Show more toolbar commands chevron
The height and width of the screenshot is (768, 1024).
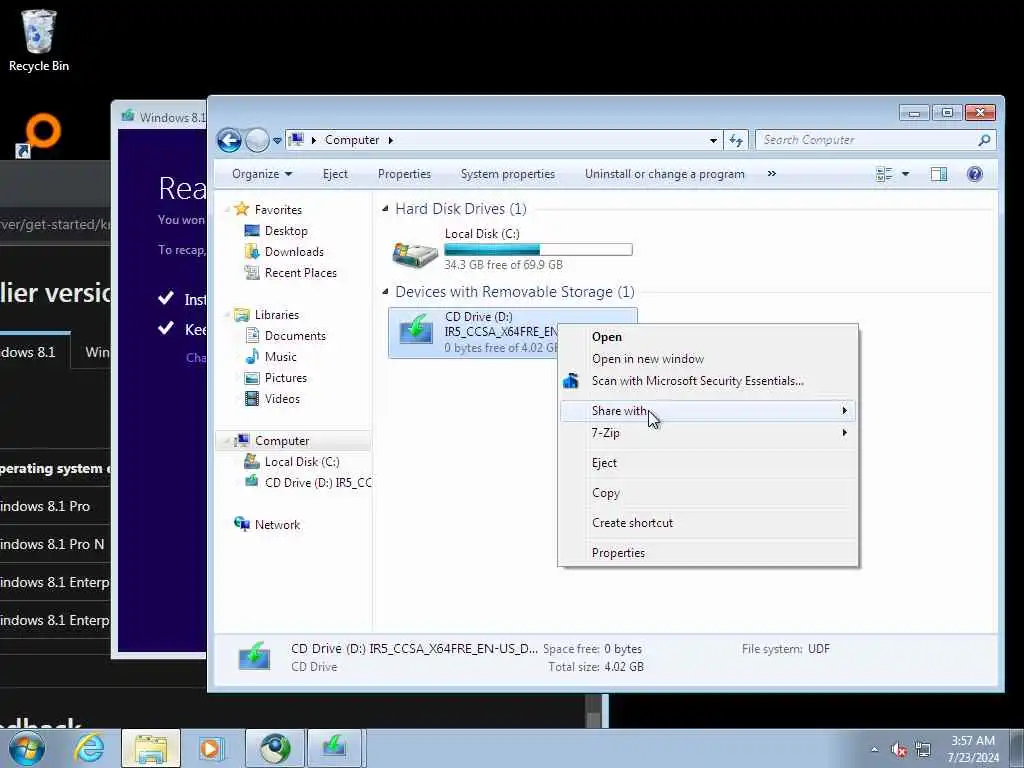[x=771, y=174]
